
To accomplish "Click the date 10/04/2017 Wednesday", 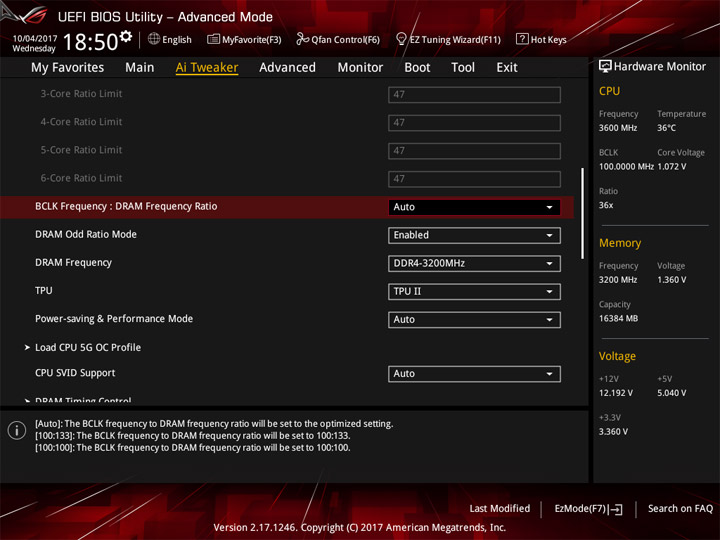I will (x=34, y=43).
